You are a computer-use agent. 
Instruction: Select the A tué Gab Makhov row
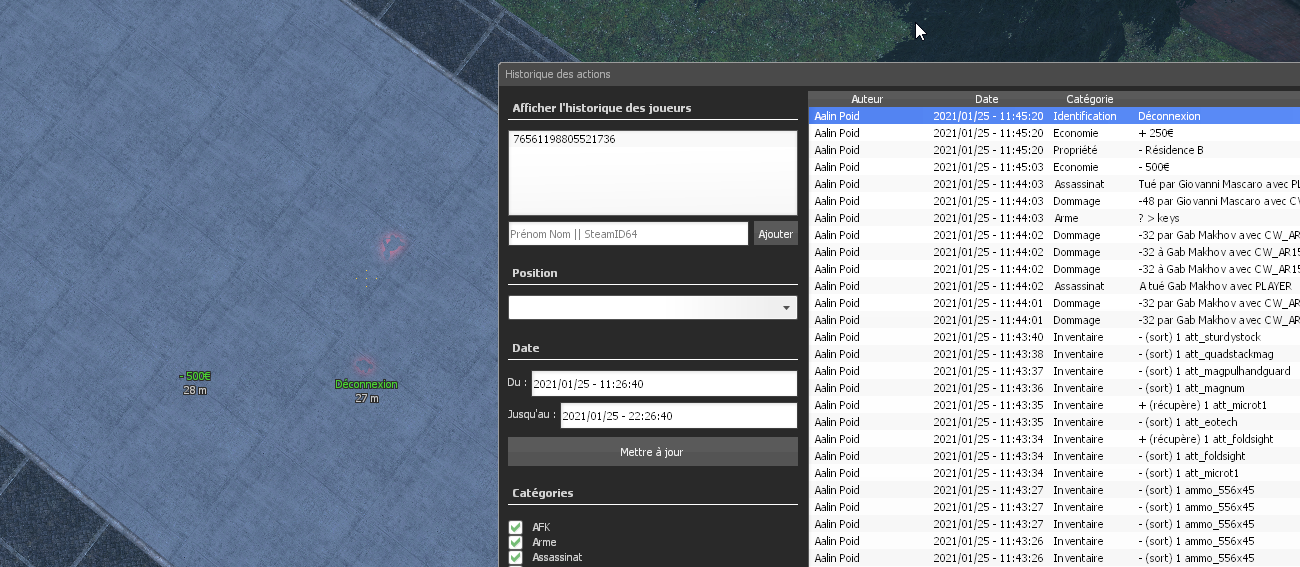(1054, 286)
